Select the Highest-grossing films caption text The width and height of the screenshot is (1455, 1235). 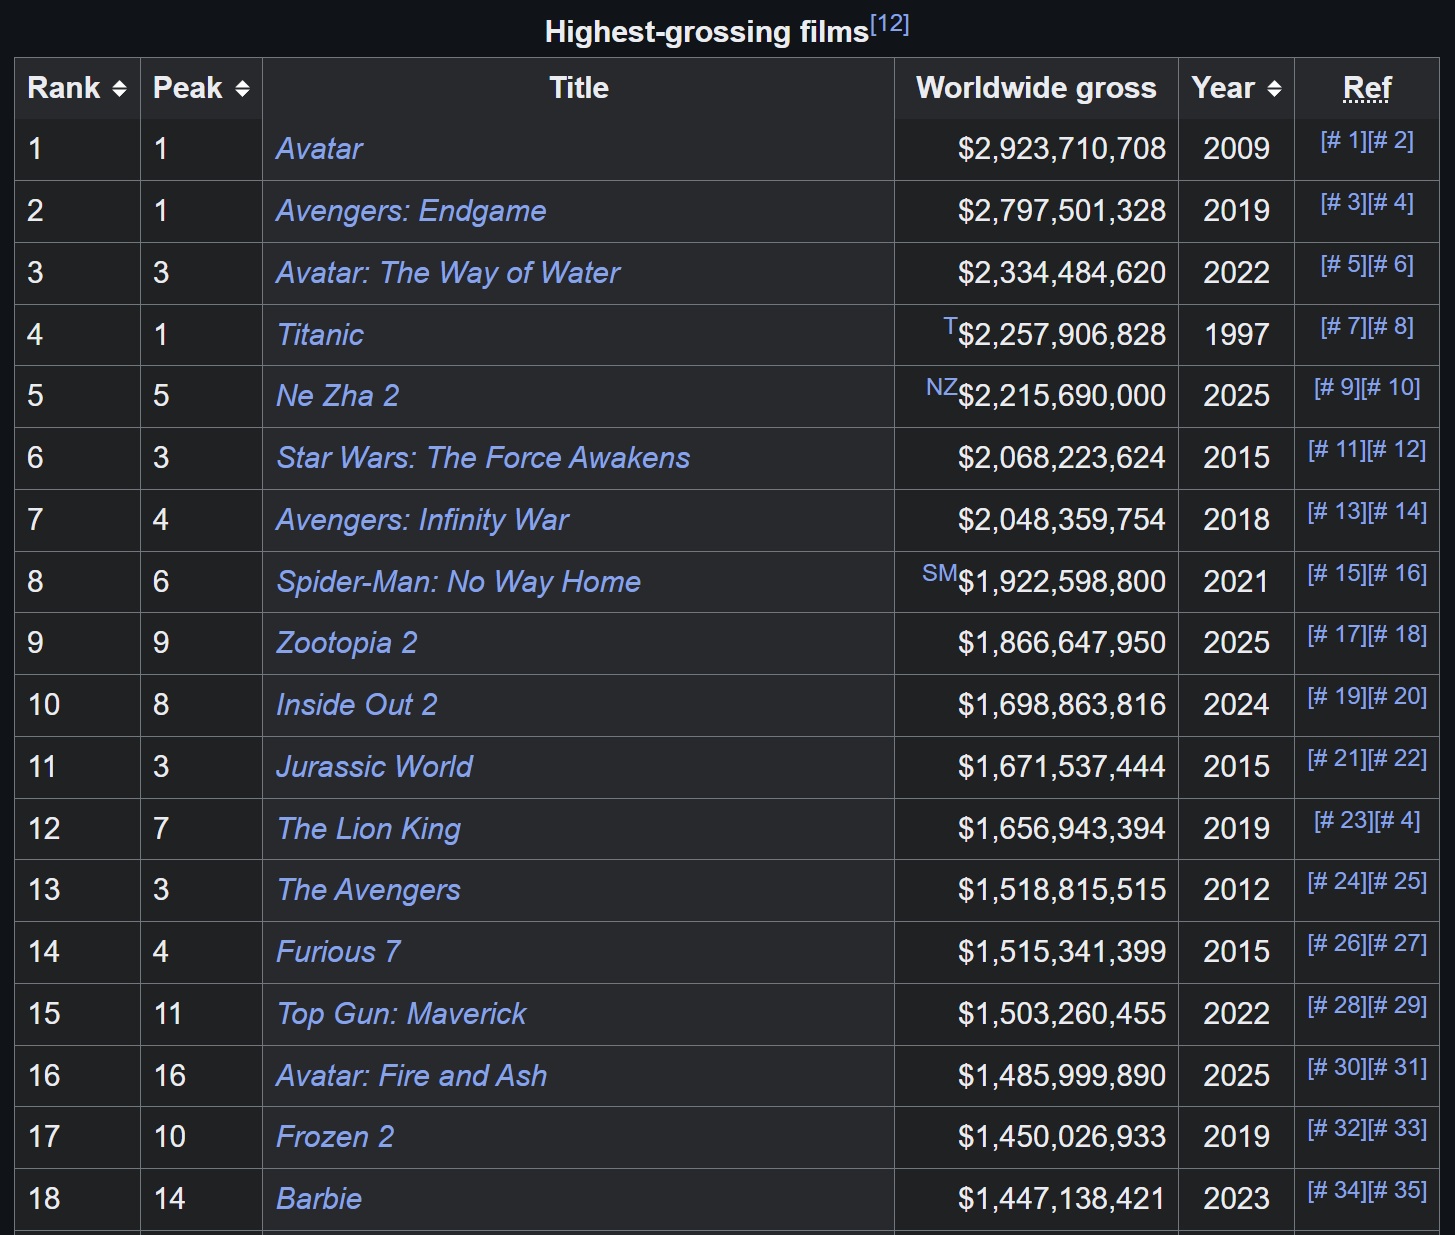pos(707,32)
